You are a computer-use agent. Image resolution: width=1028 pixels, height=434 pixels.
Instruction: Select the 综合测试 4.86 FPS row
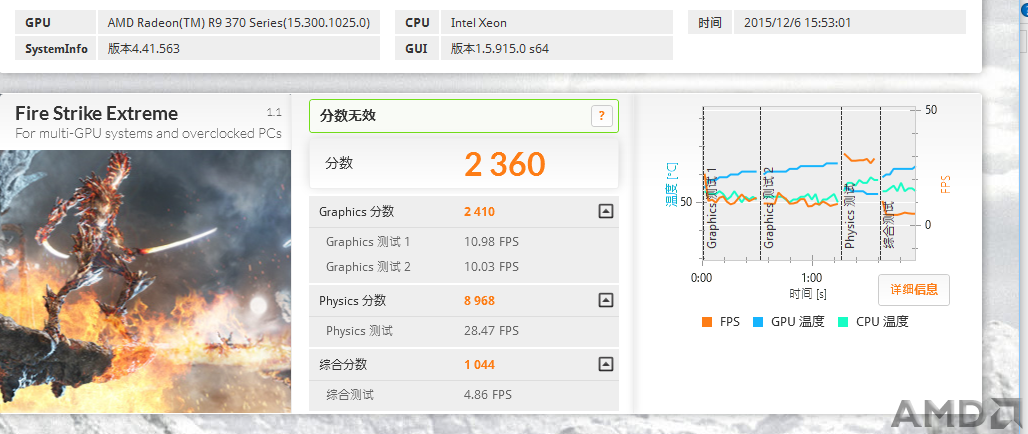coord(464,395)
